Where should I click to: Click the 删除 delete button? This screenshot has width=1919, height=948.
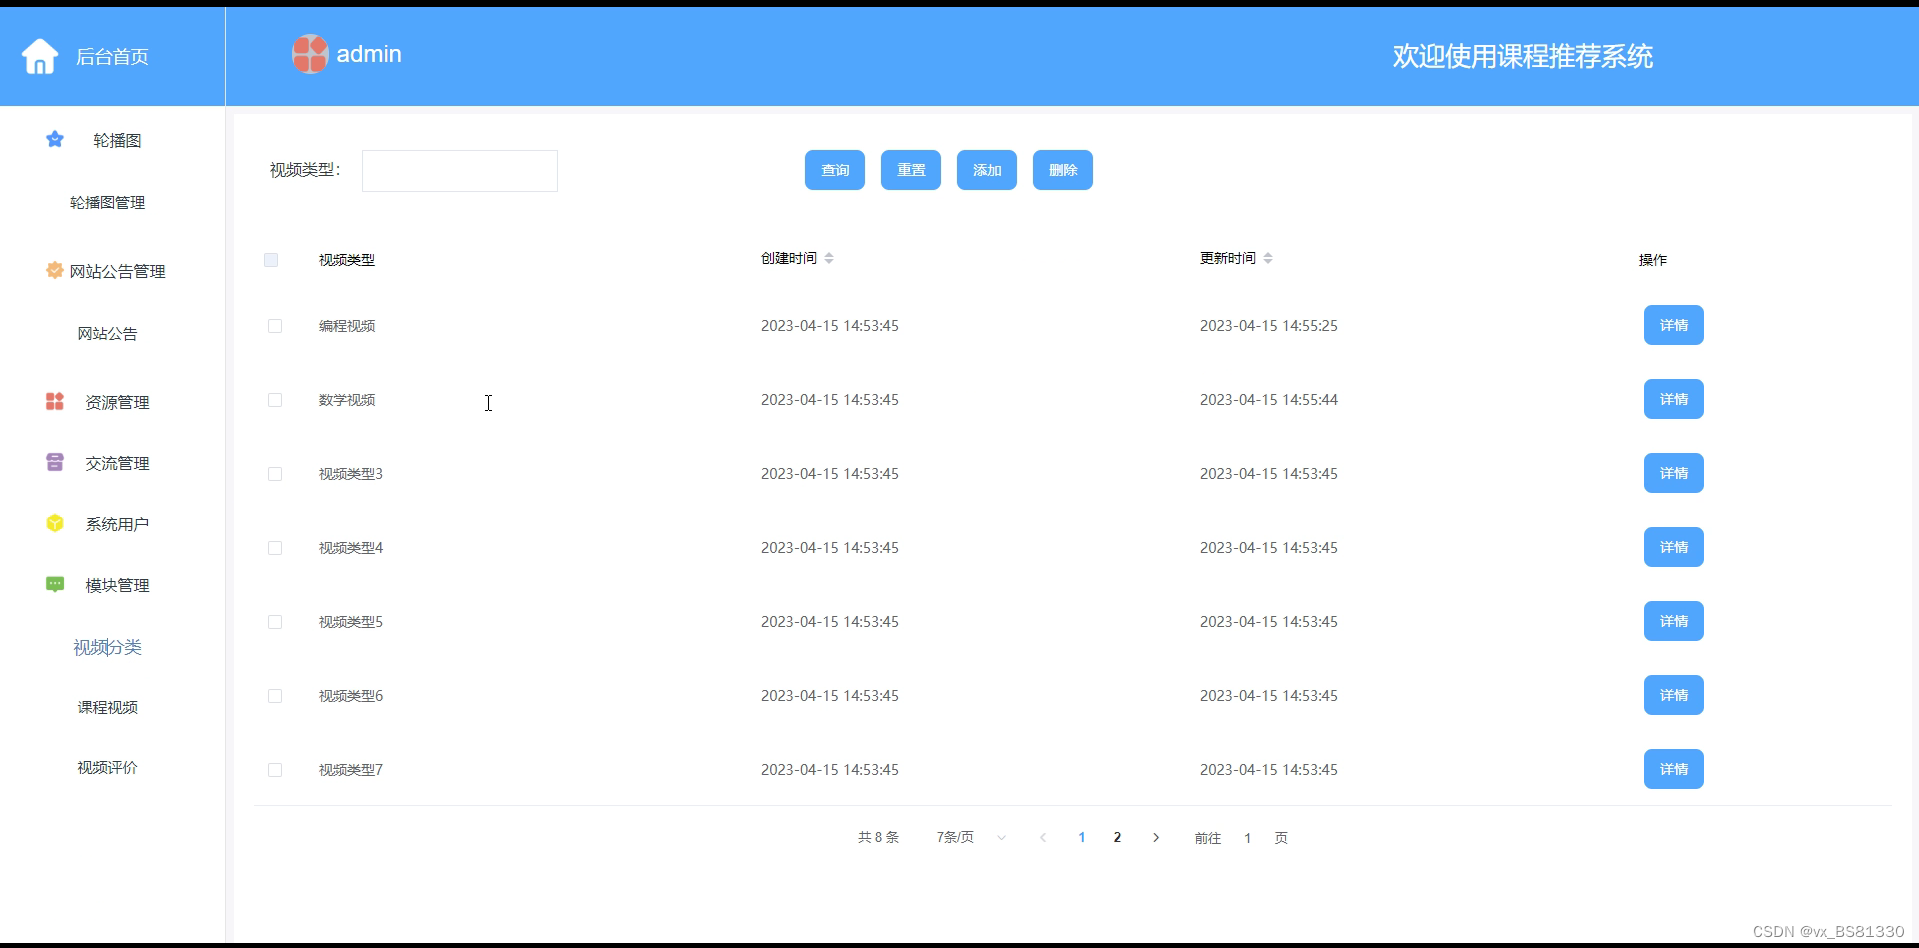[x=1063, y=170]
